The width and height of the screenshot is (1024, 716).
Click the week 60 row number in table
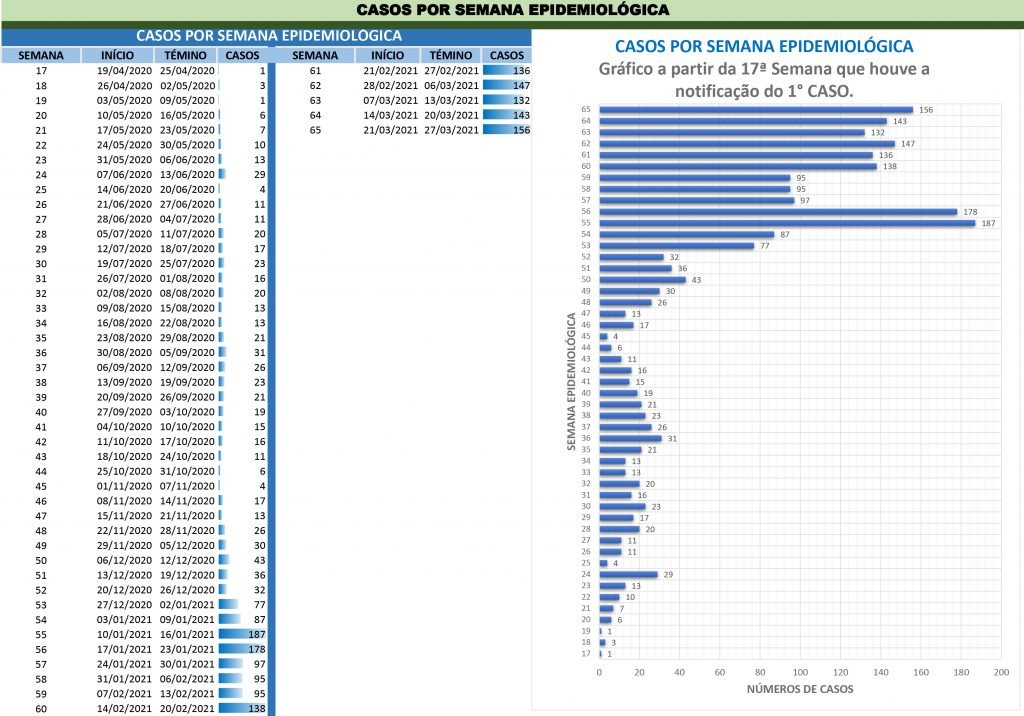pos(41,708)
